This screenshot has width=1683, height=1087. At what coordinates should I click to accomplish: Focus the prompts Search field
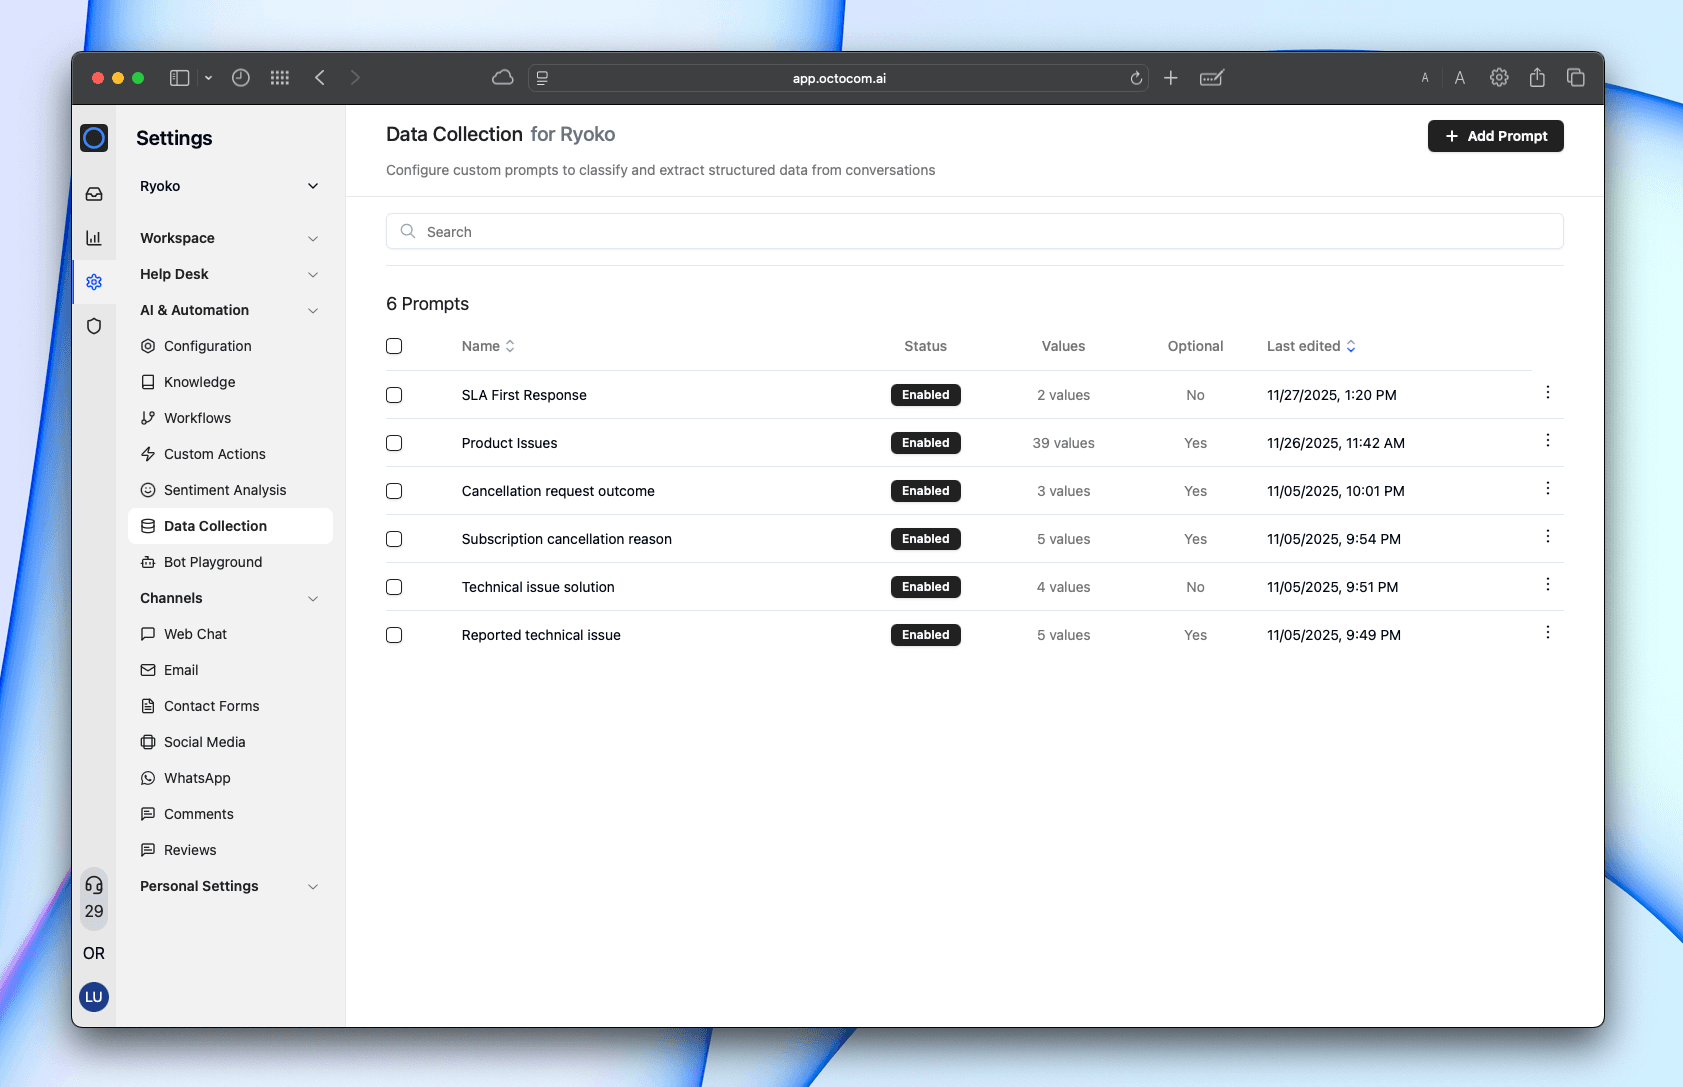[975, 232]
